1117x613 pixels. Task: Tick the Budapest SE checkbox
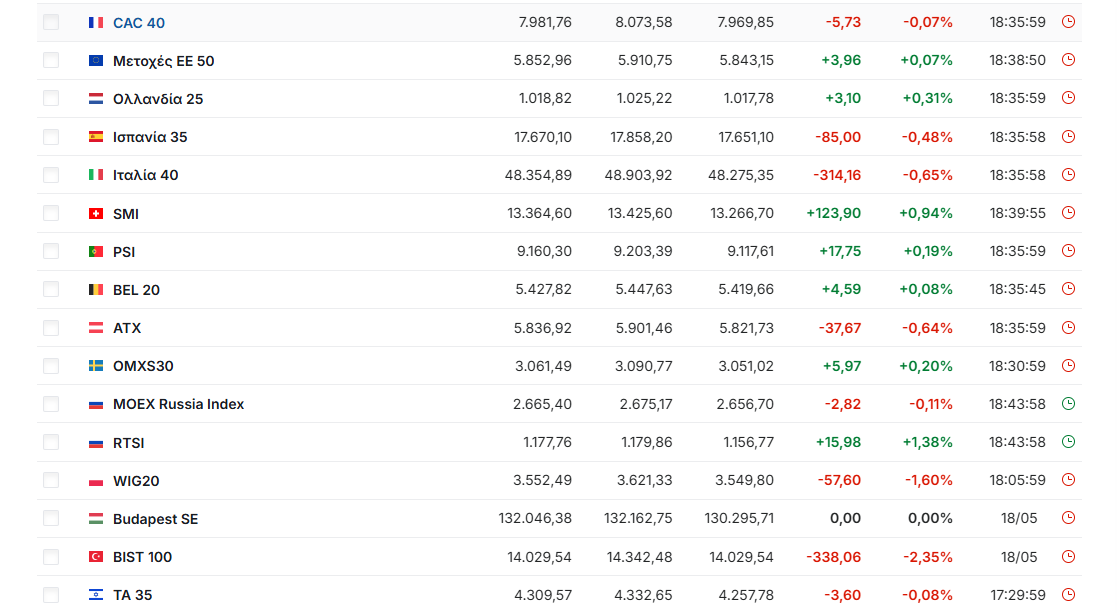click(51, 518)
